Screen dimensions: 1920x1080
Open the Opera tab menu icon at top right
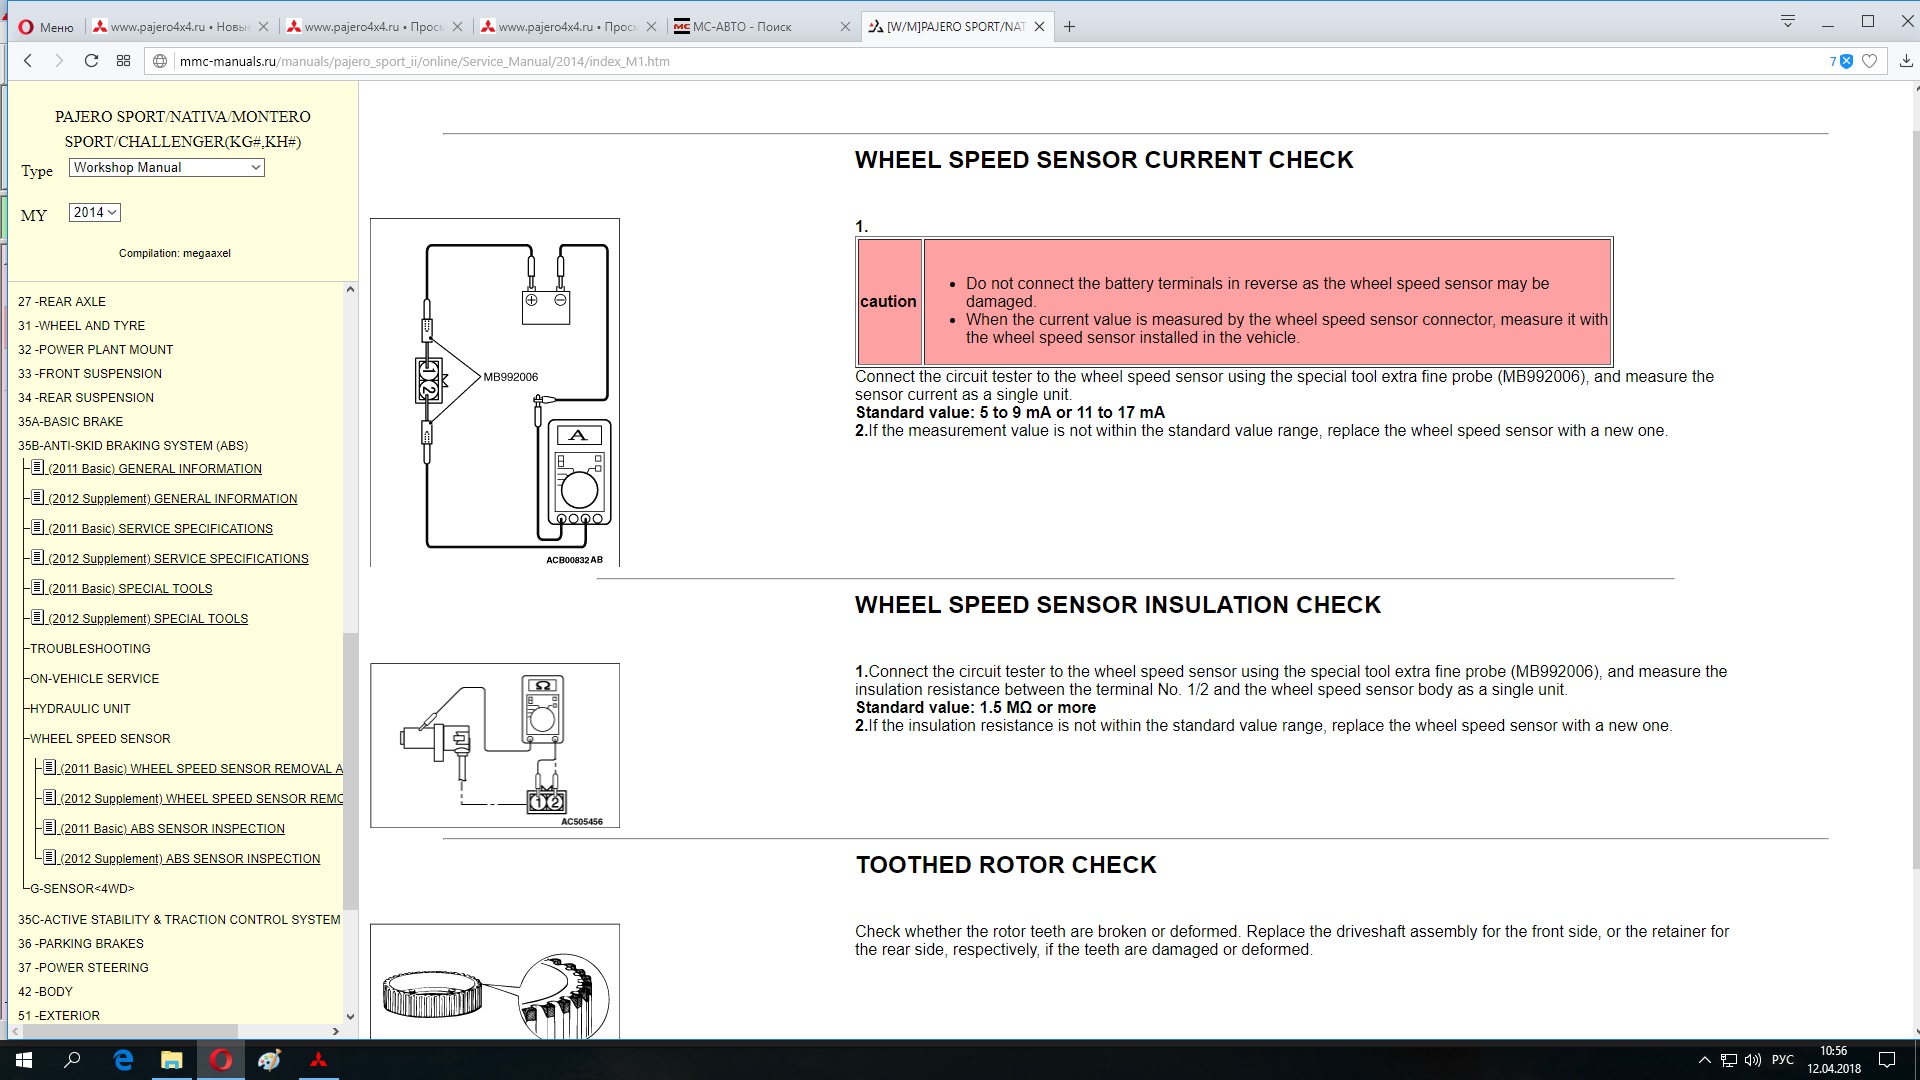(x=1788, y=21)
